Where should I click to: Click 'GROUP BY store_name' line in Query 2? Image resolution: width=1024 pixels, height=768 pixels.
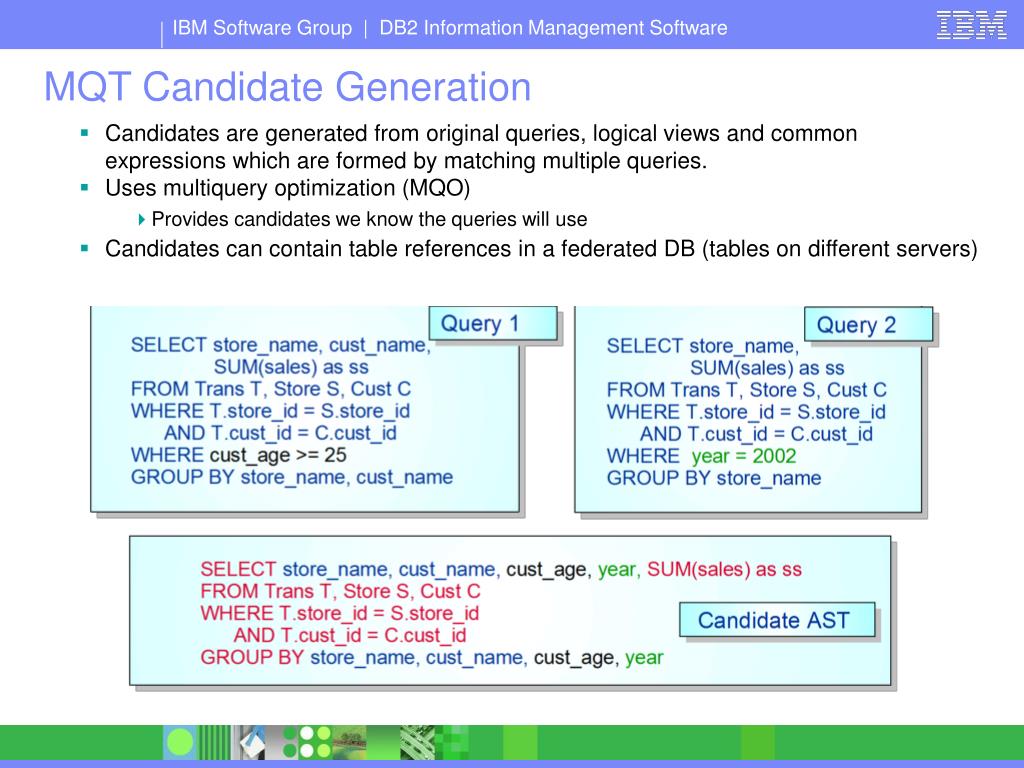coord(714,478)
